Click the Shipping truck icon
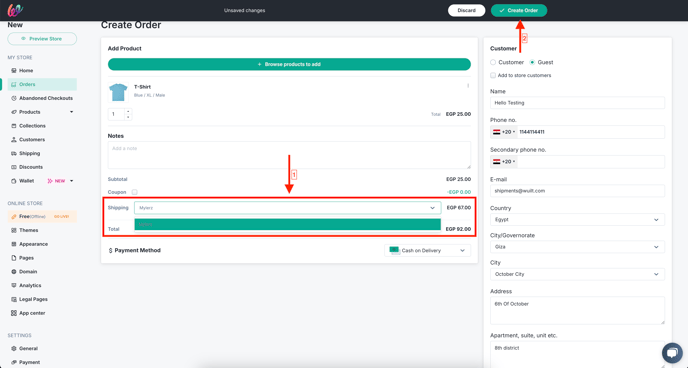The image size is (688, 368). coord(14,154)
